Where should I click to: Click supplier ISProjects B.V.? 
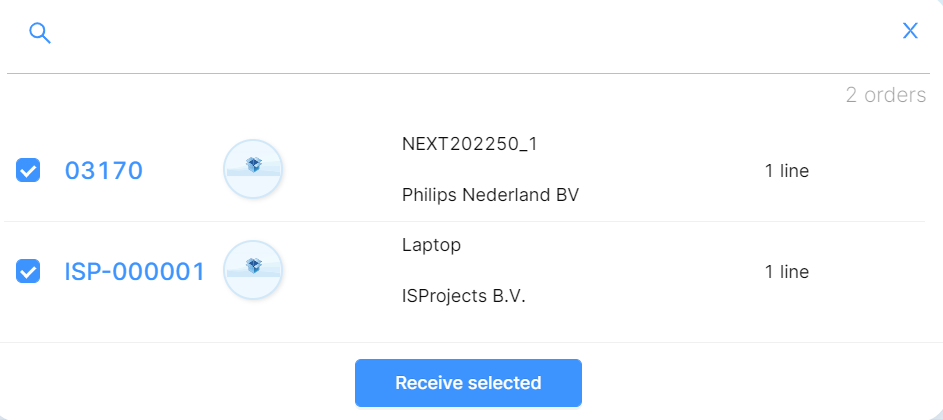click(464, 296)
